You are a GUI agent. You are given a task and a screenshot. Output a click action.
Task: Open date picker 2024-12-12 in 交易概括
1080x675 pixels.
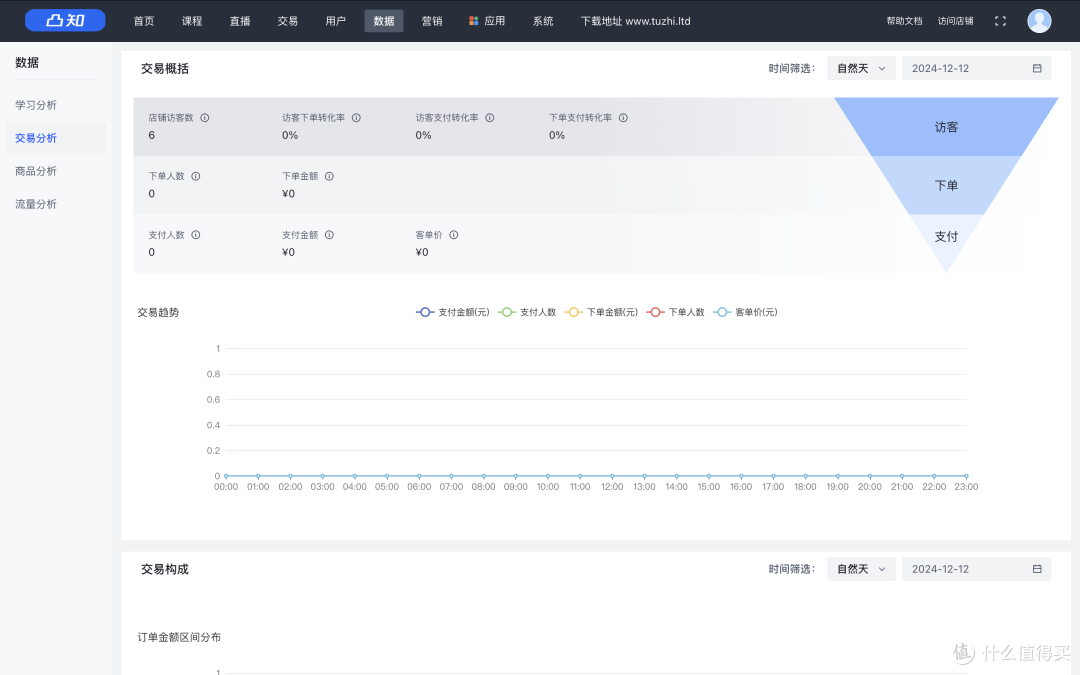pyautogui.click(x=976, y=68)
